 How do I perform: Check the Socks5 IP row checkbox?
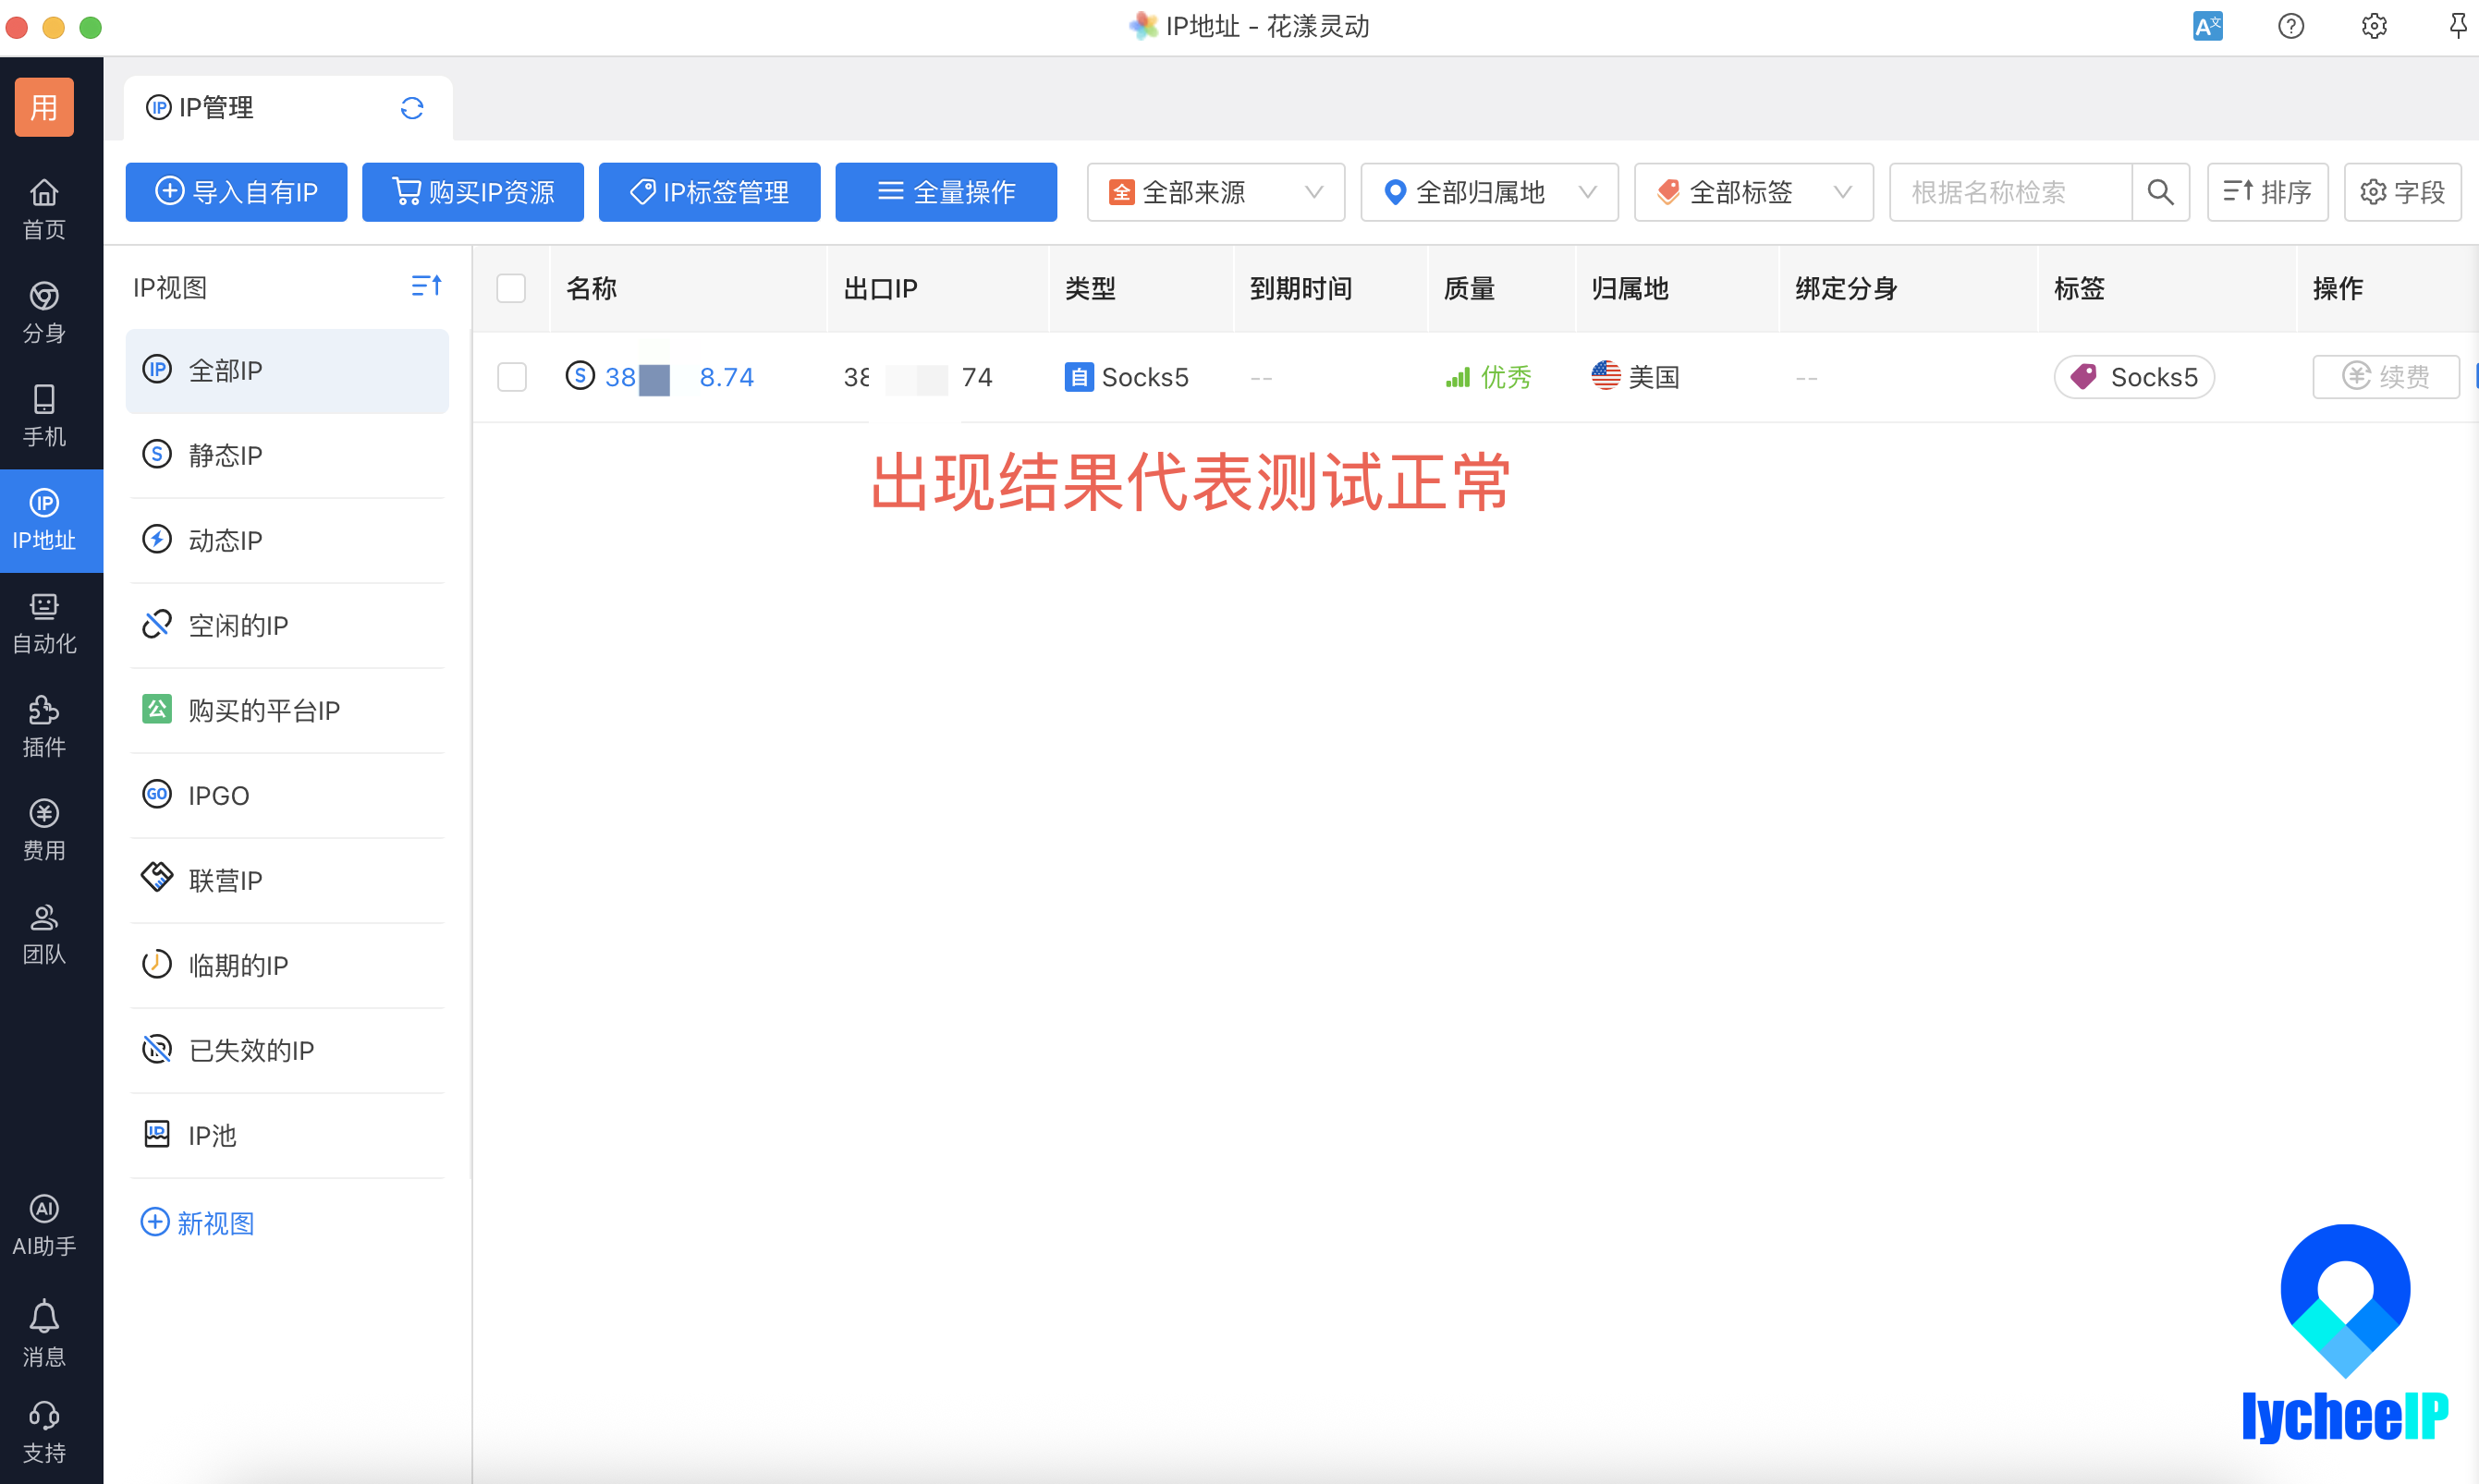(x=511, y=377)
